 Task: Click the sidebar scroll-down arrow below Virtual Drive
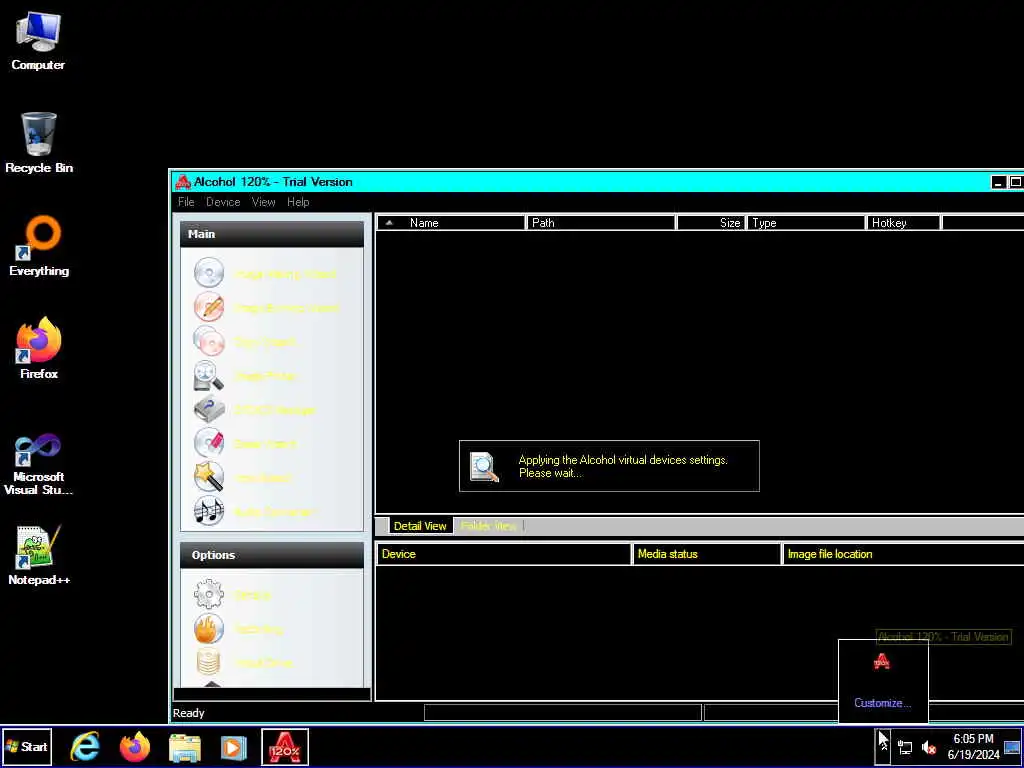(212, 684)
